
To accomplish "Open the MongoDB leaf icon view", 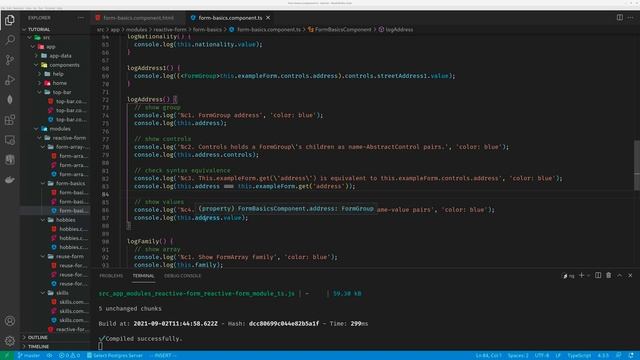I will [10, 100].
